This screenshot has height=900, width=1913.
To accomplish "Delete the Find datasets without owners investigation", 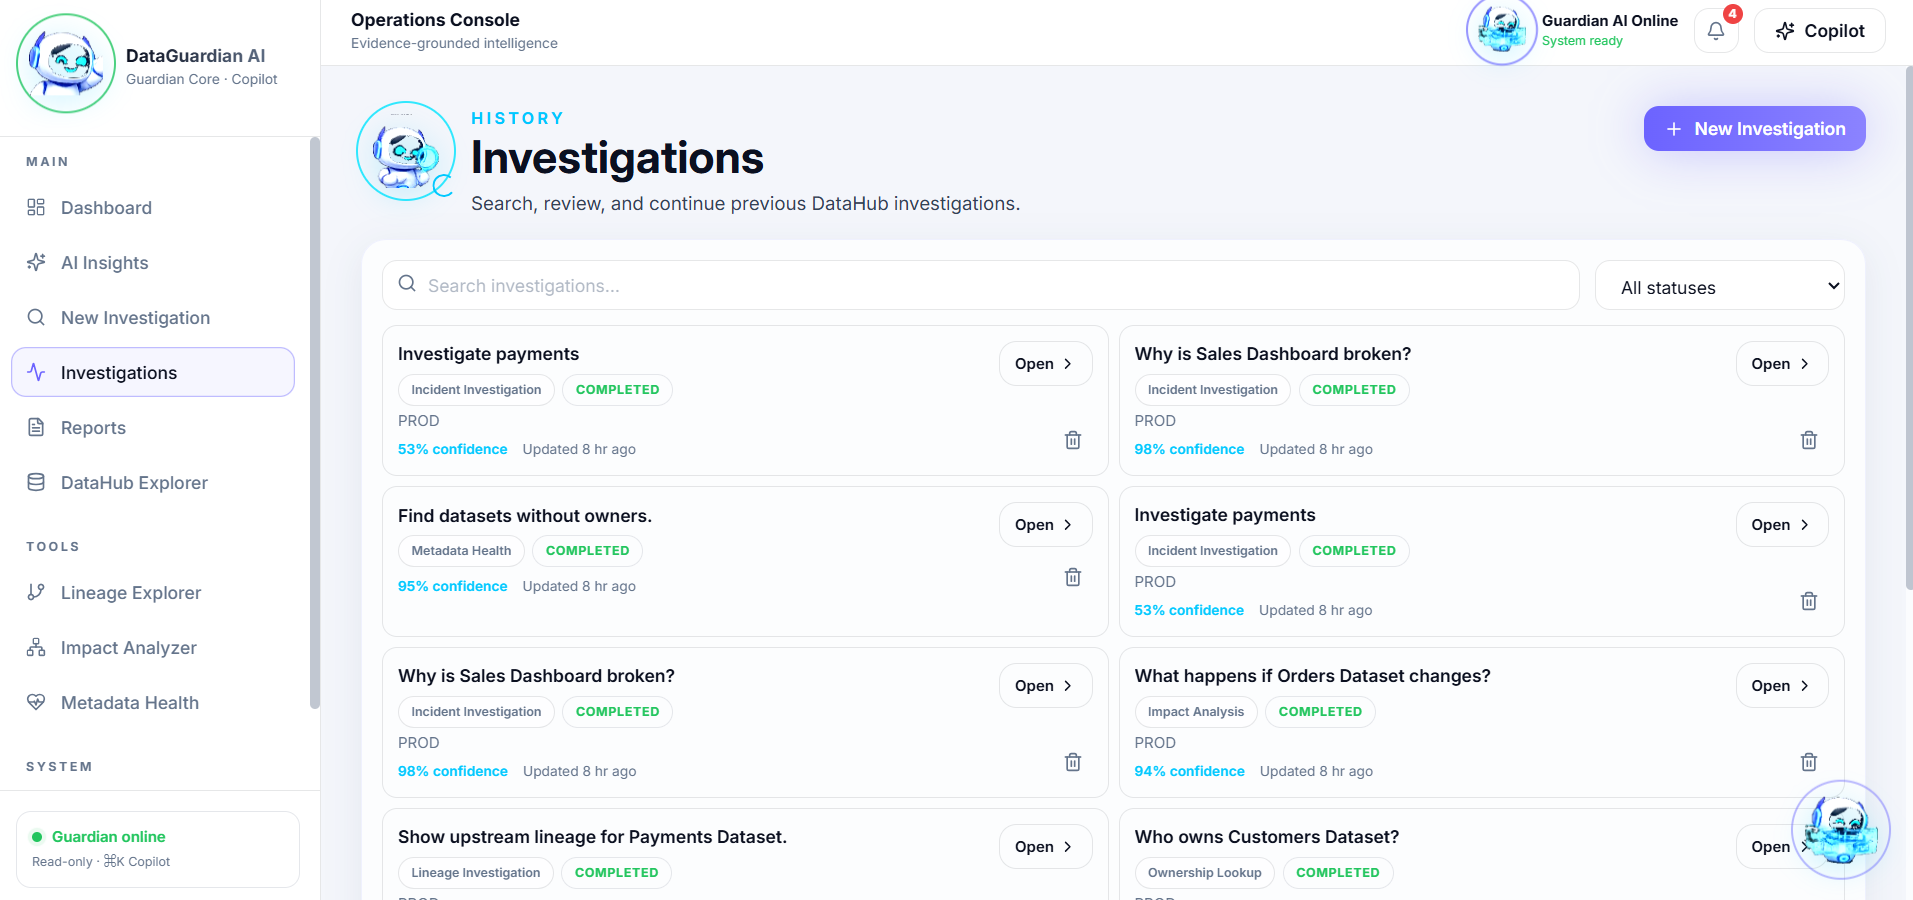I will (x=1073, y=577).
